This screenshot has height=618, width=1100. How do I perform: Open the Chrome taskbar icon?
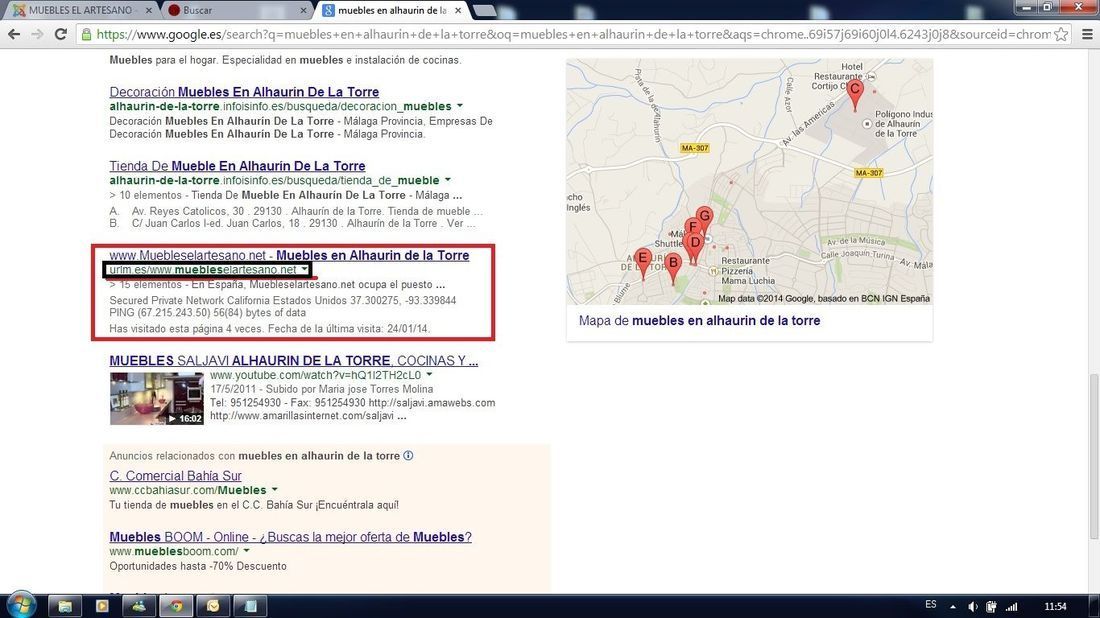pos(175,606)
